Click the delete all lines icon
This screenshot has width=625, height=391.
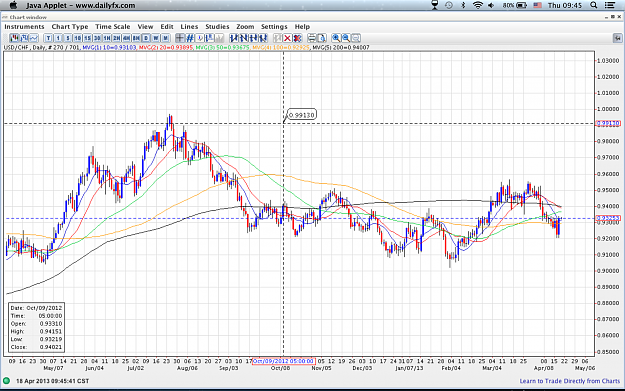click(297, 38)
